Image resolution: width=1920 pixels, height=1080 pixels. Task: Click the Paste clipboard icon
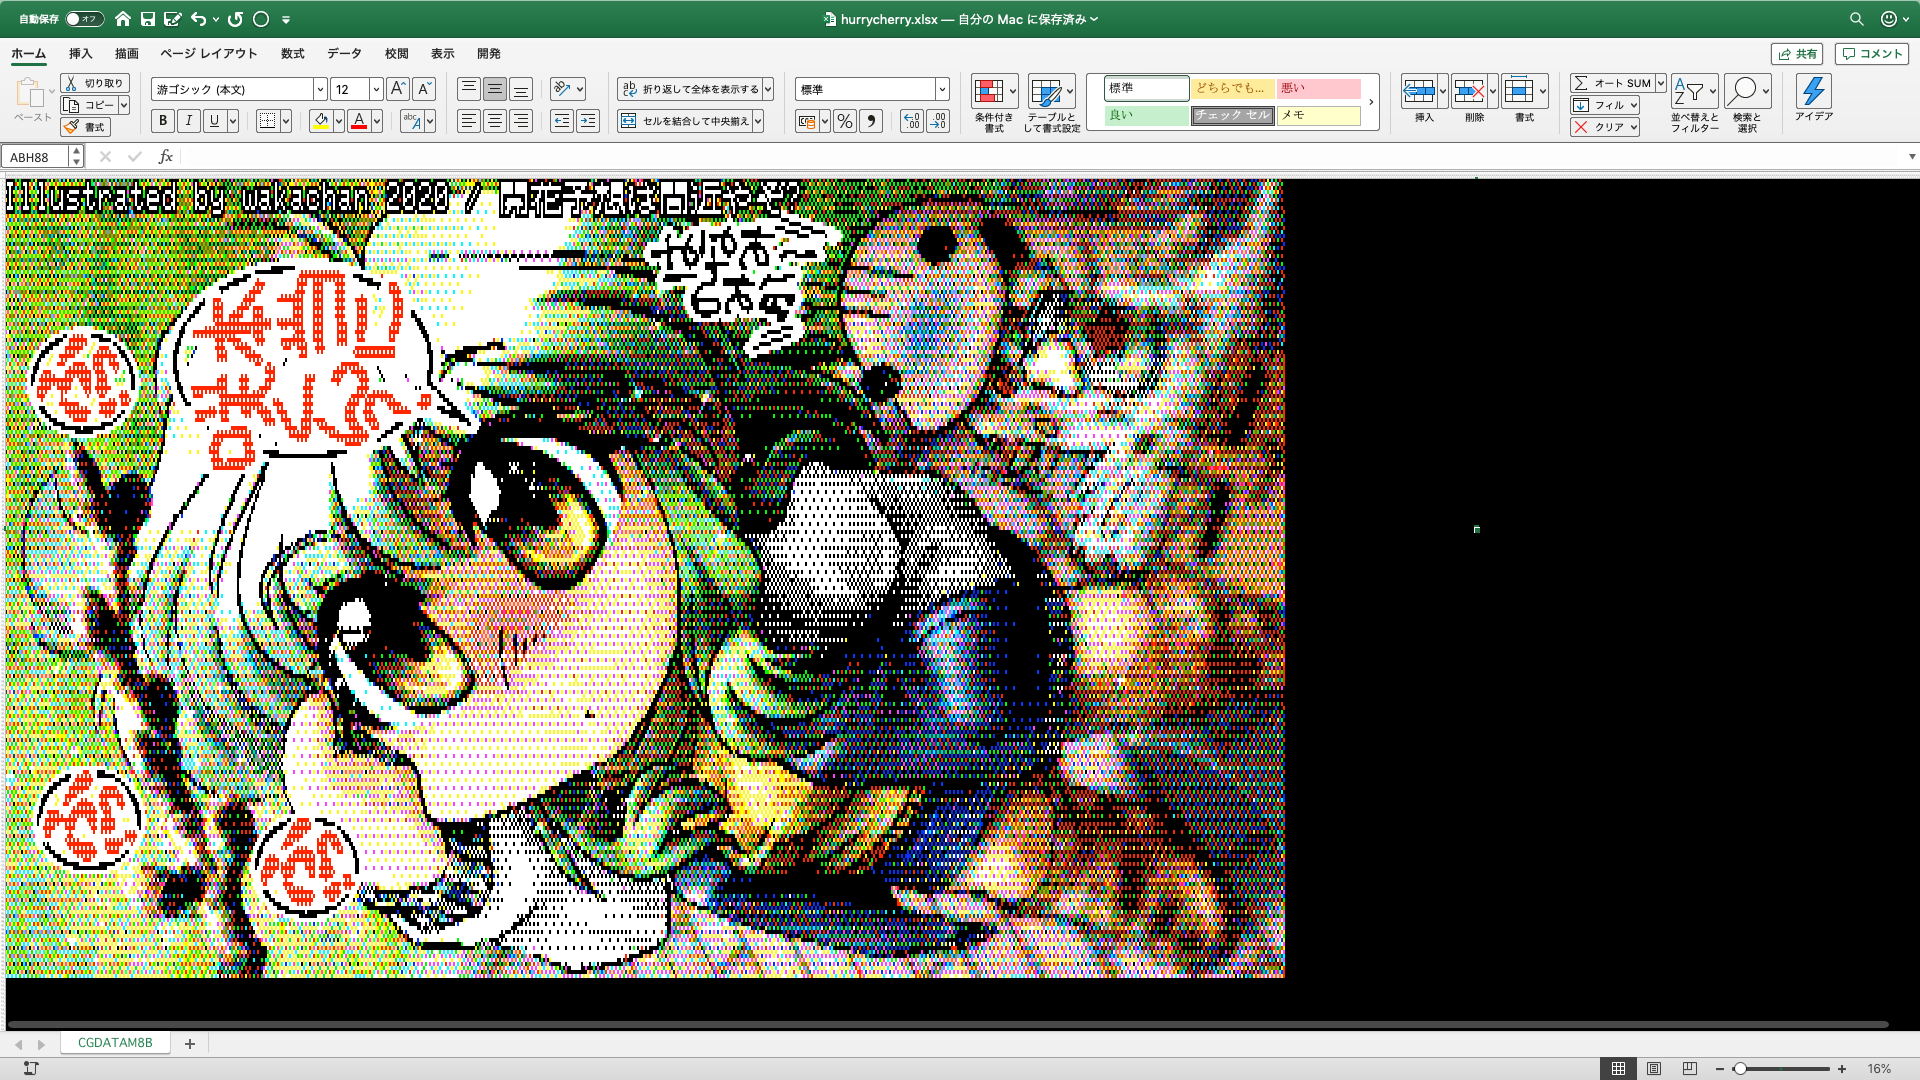click(30, 93)
